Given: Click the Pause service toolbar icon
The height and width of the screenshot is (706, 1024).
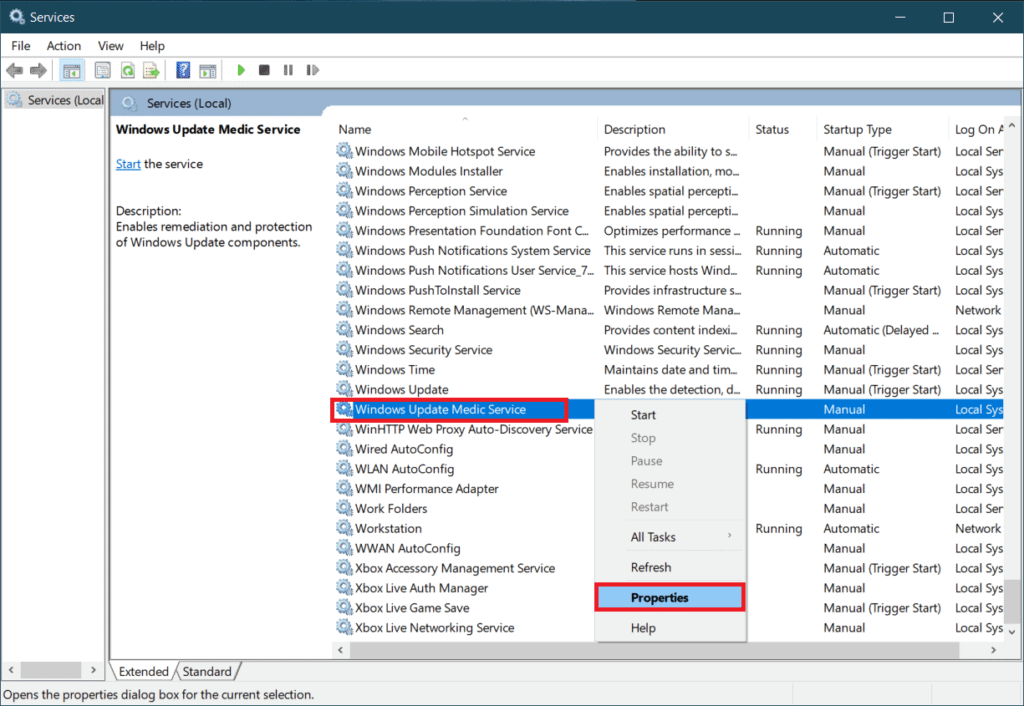Looking at the screenshot, I should [287, 69].
